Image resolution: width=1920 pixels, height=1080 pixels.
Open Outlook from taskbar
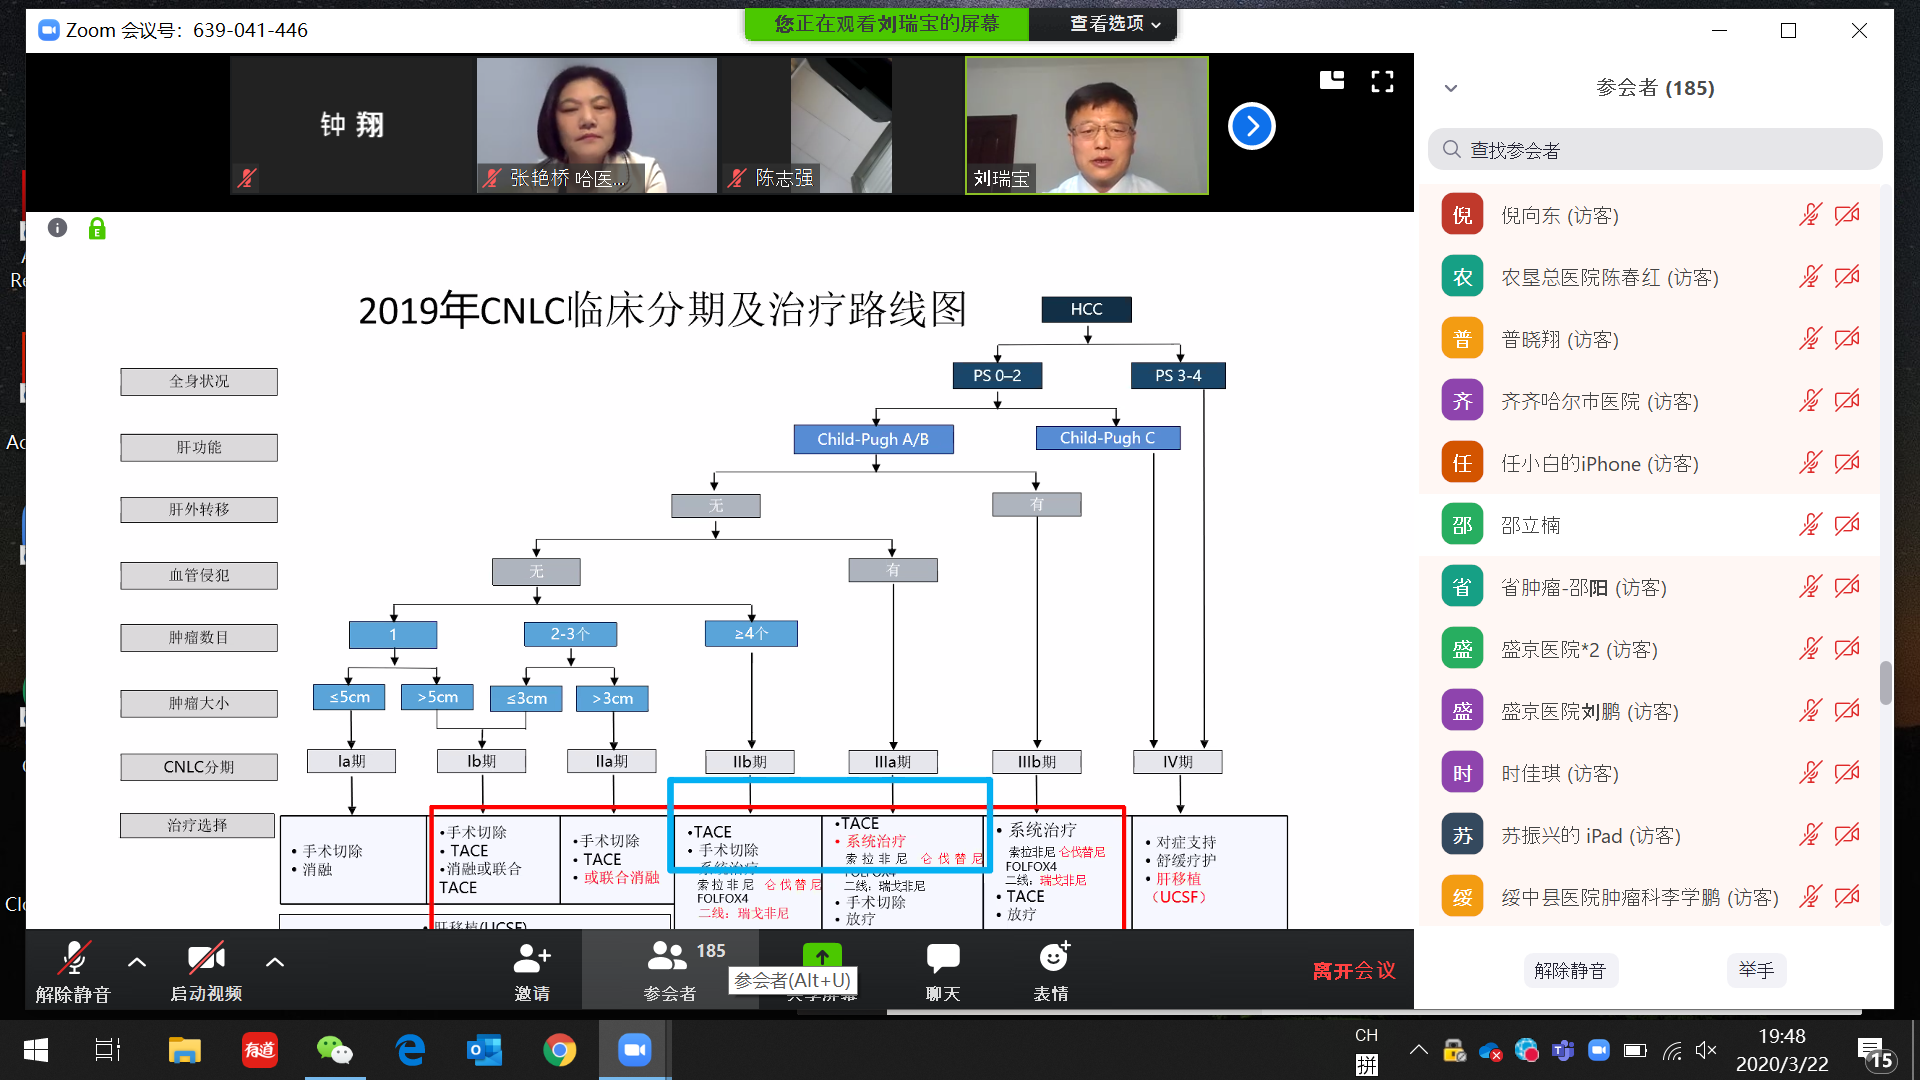tap(485, 1050)
